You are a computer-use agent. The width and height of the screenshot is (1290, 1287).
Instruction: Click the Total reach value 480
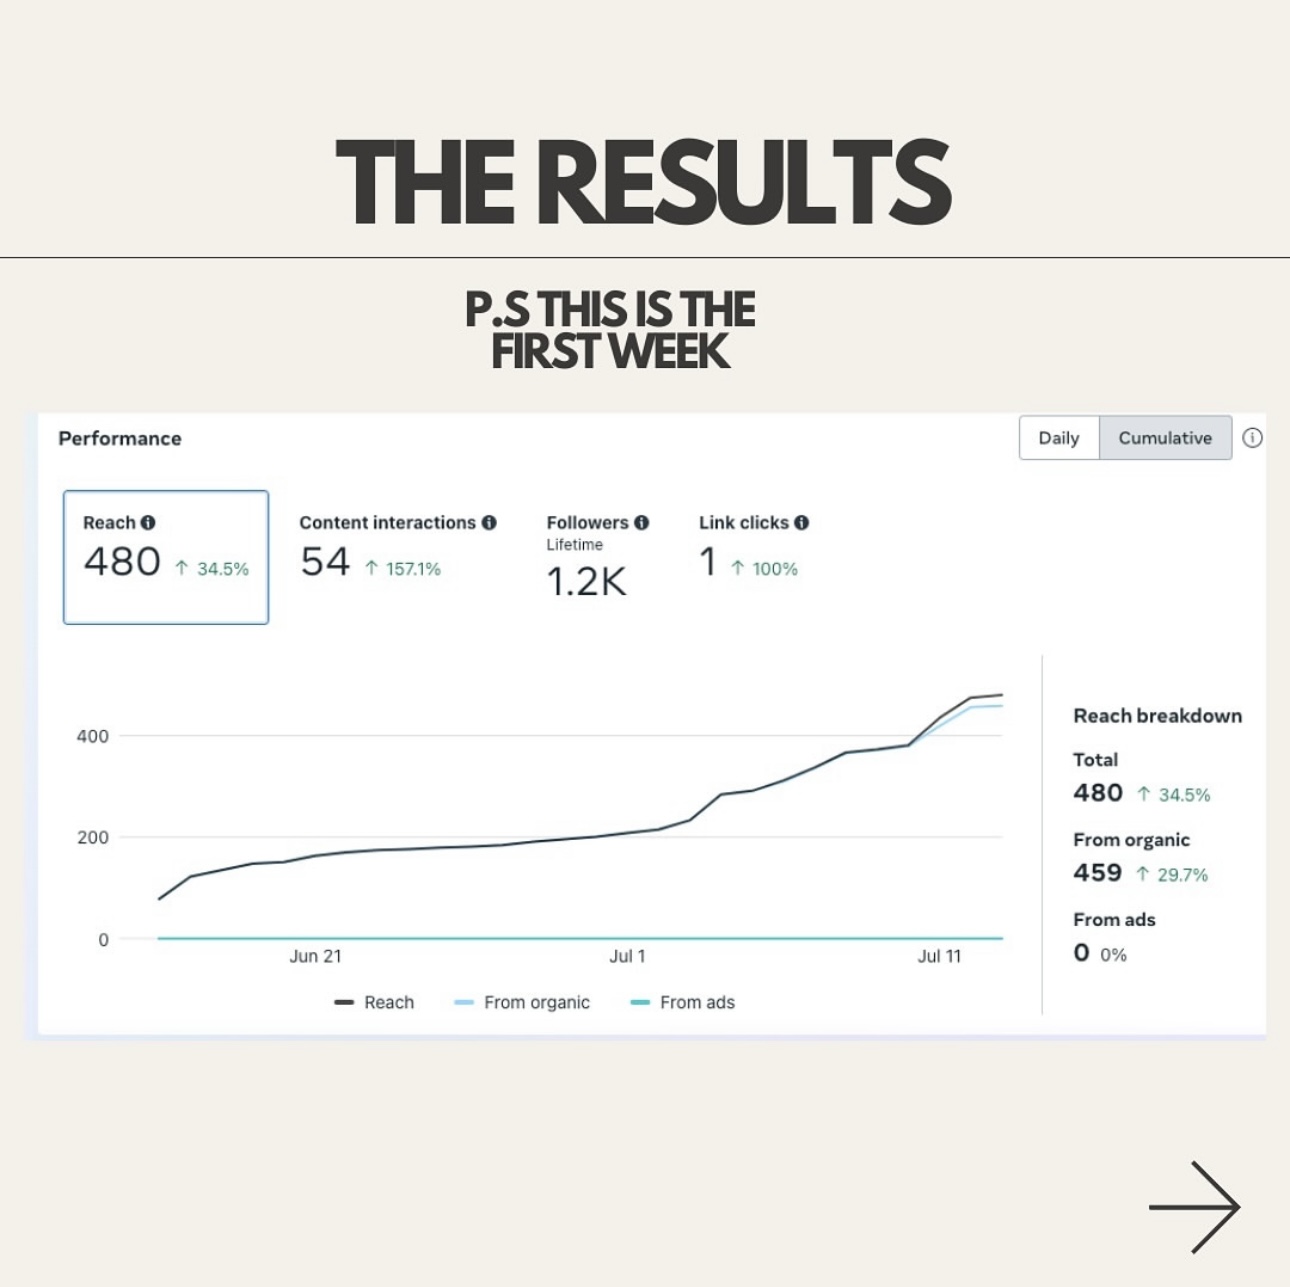click(x=1098, y=793)
